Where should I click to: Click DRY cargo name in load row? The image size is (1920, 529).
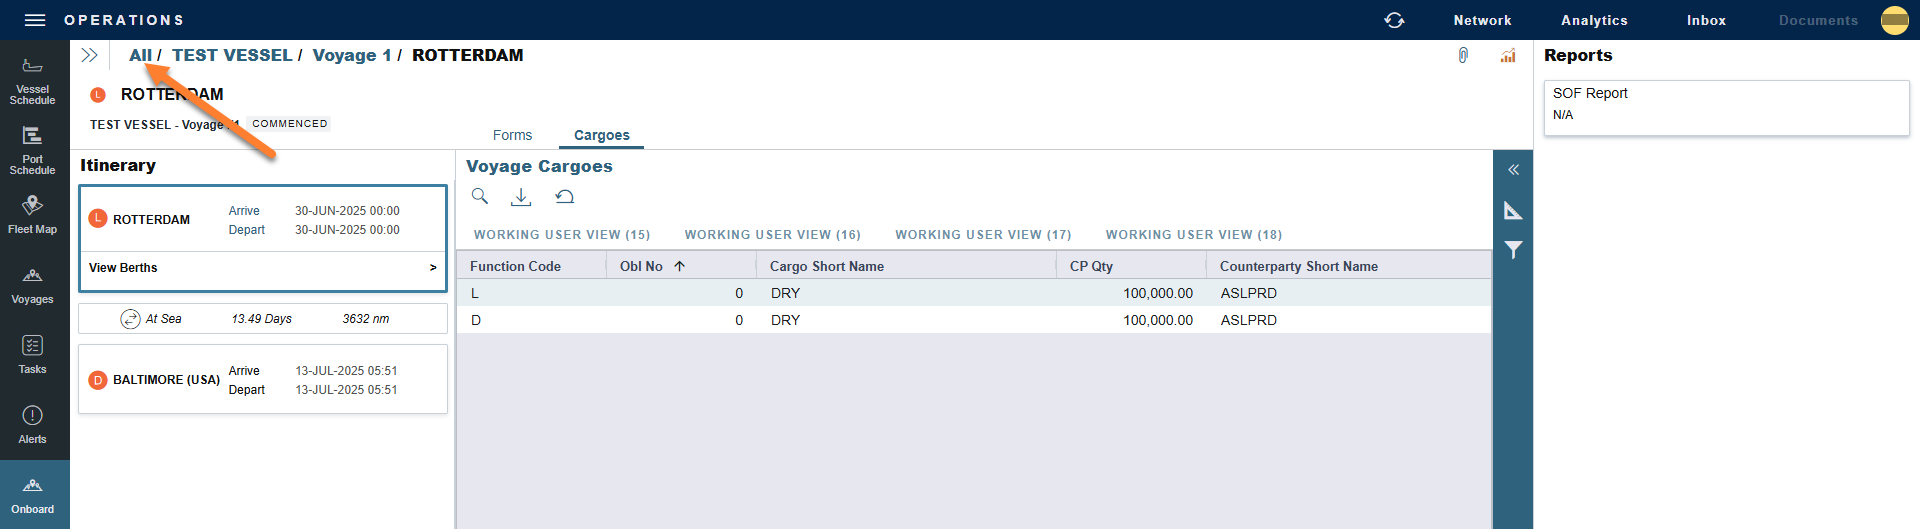click(785, 293)
